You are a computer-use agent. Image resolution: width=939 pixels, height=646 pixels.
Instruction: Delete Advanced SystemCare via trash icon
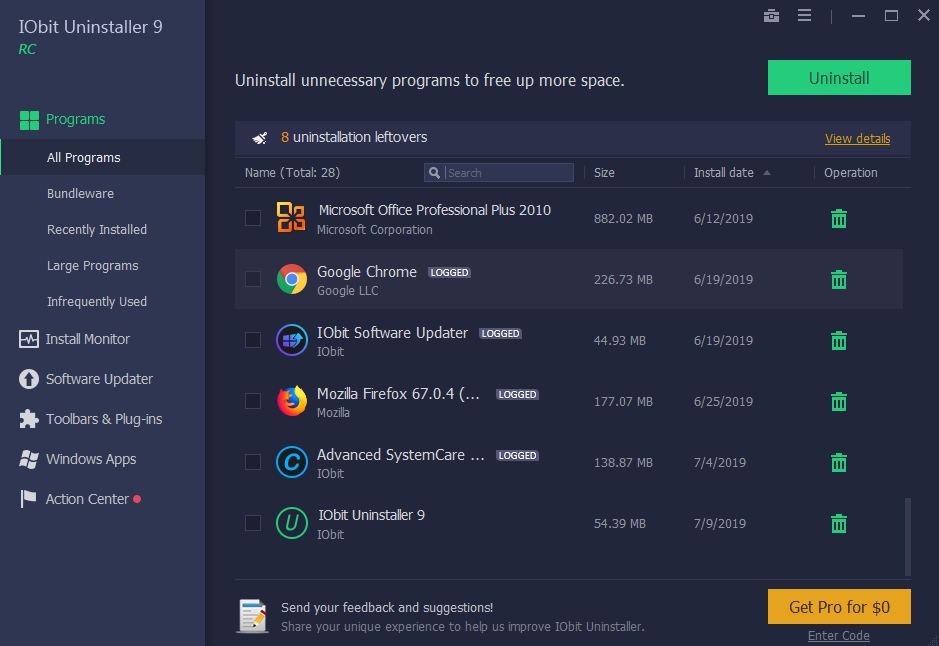839,463
